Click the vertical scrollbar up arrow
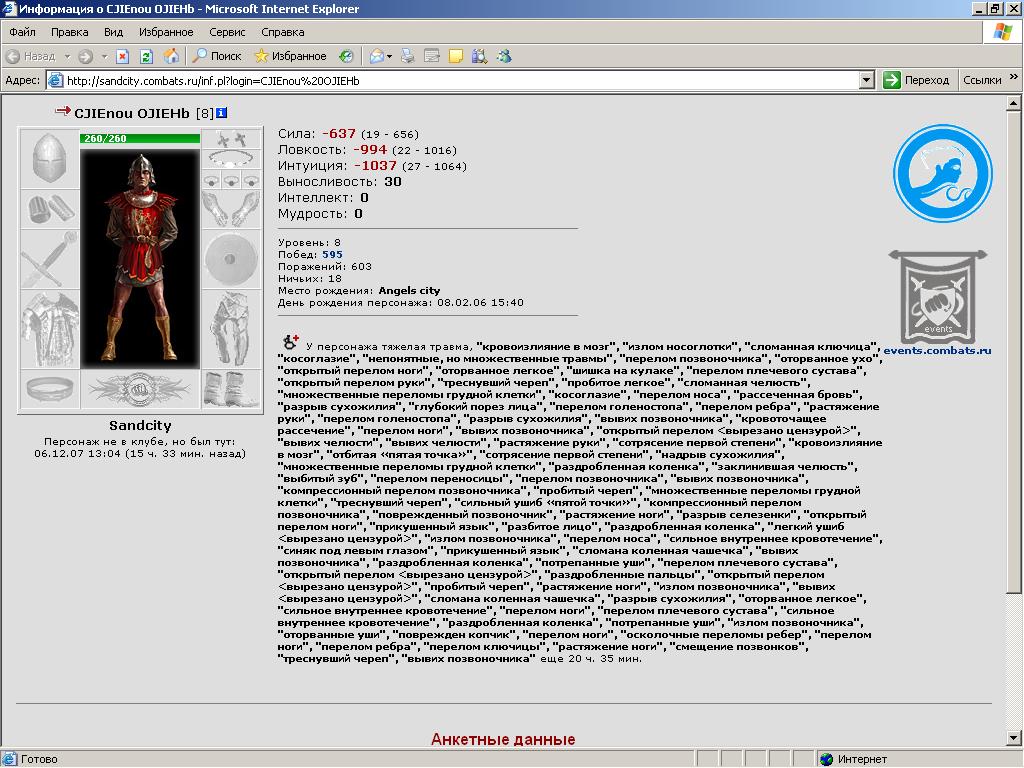Screen dimensions: 1024x768 pyautogui.click(x=1013, y=103)
